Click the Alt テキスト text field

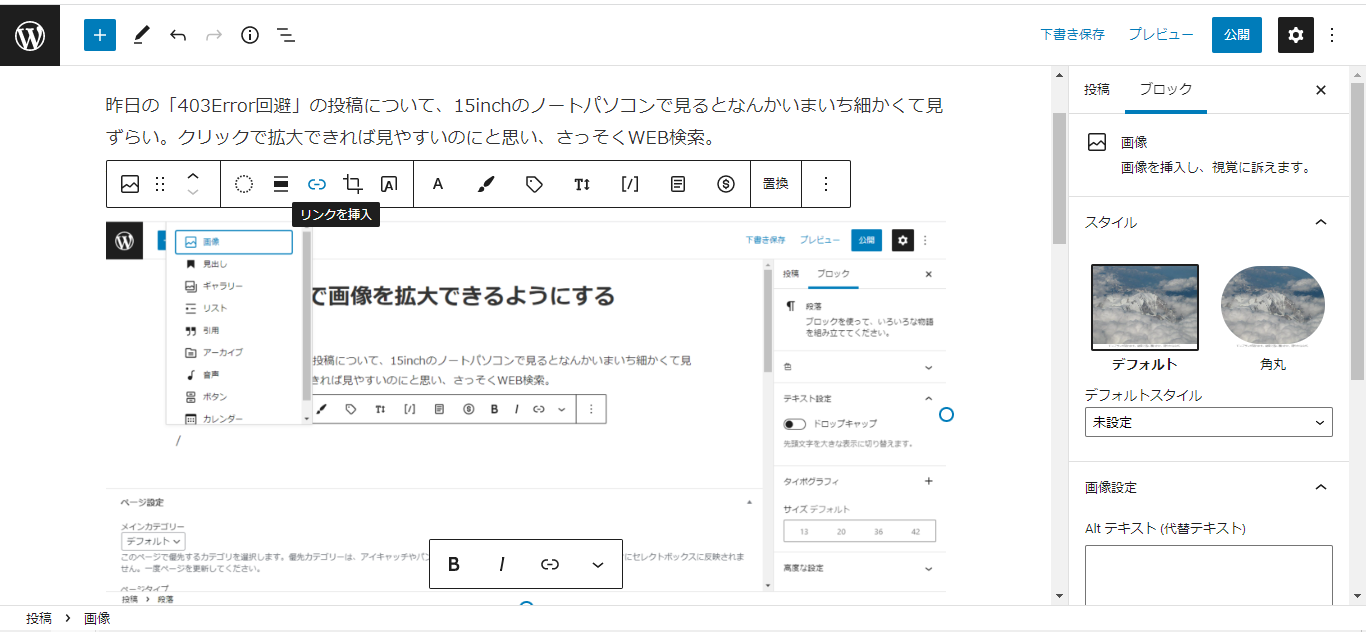pos(1208,574)
